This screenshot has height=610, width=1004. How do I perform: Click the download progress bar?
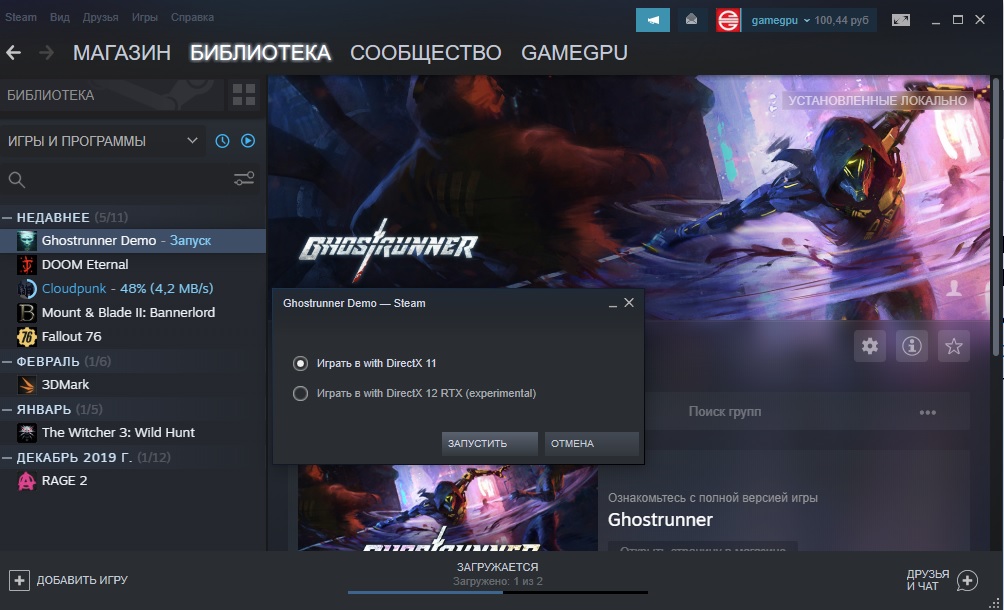[x=498, y=593]
